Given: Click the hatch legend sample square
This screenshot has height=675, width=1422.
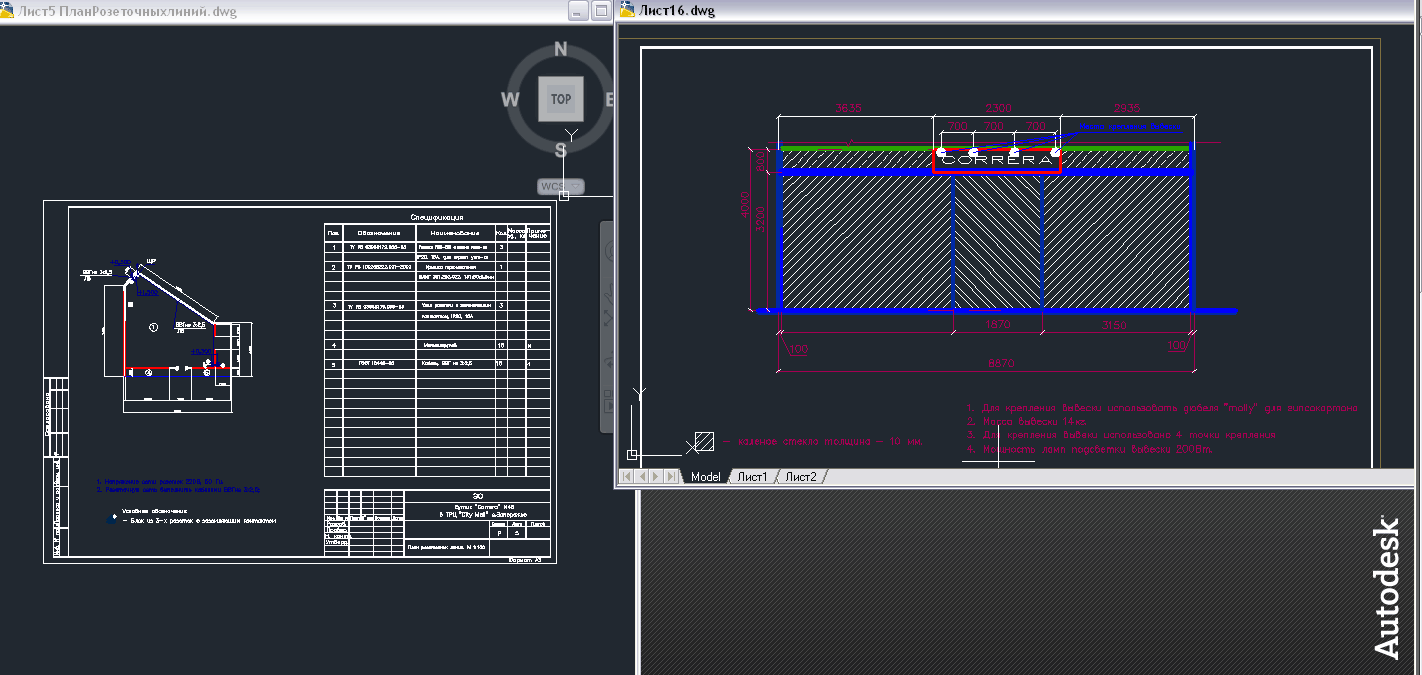Looking at the screenshot, I should point(704,441).
